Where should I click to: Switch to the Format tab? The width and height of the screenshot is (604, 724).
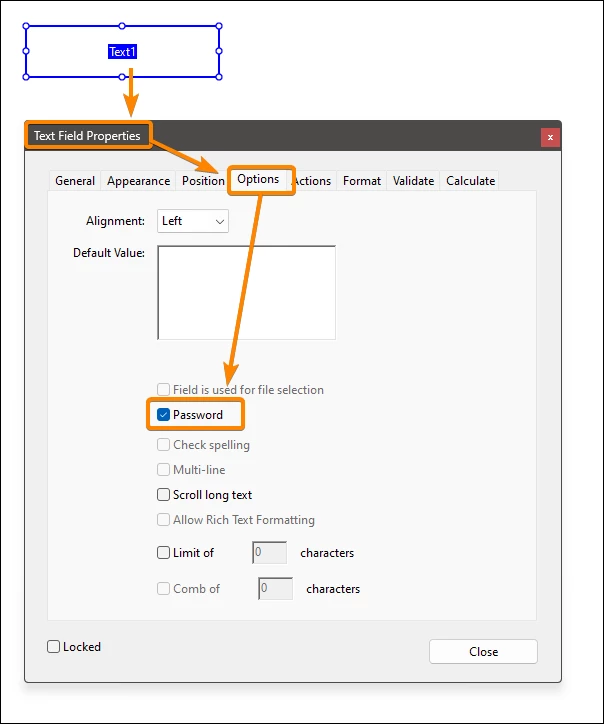(x=362, y=181)
